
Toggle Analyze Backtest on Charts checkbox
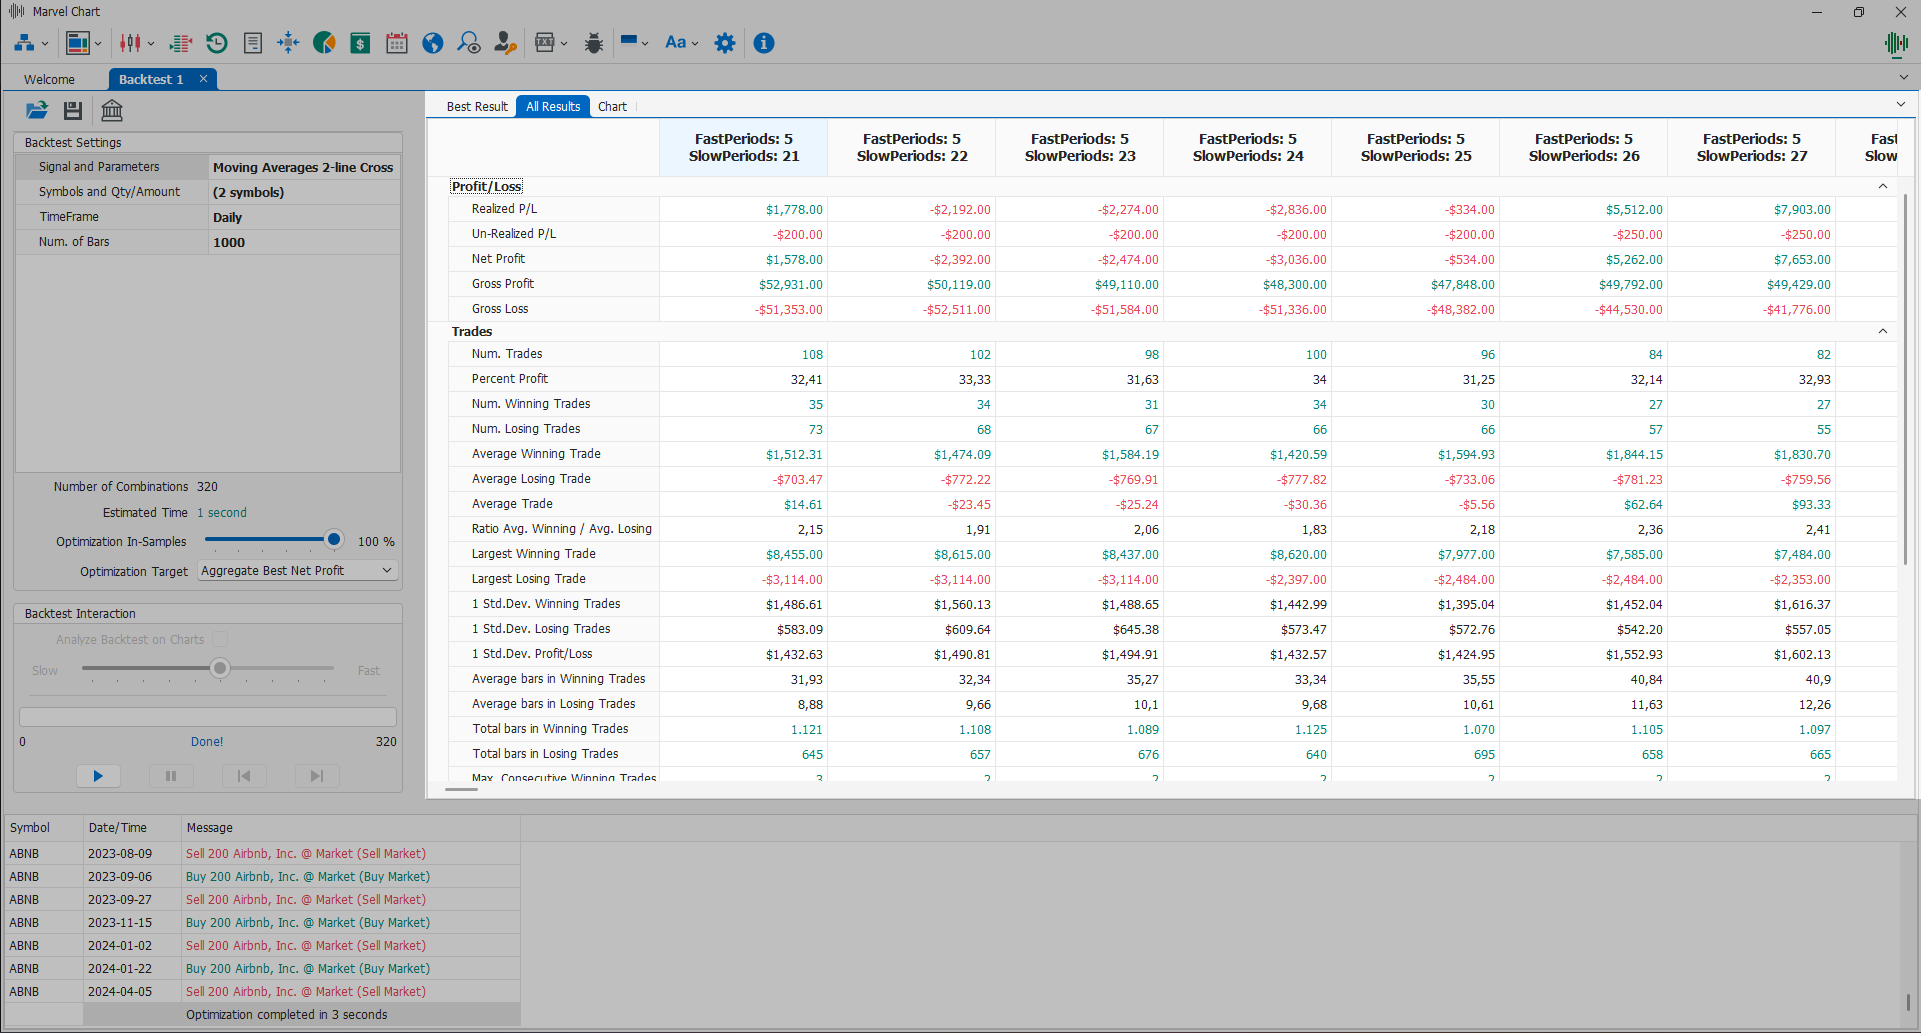point(220,639)
